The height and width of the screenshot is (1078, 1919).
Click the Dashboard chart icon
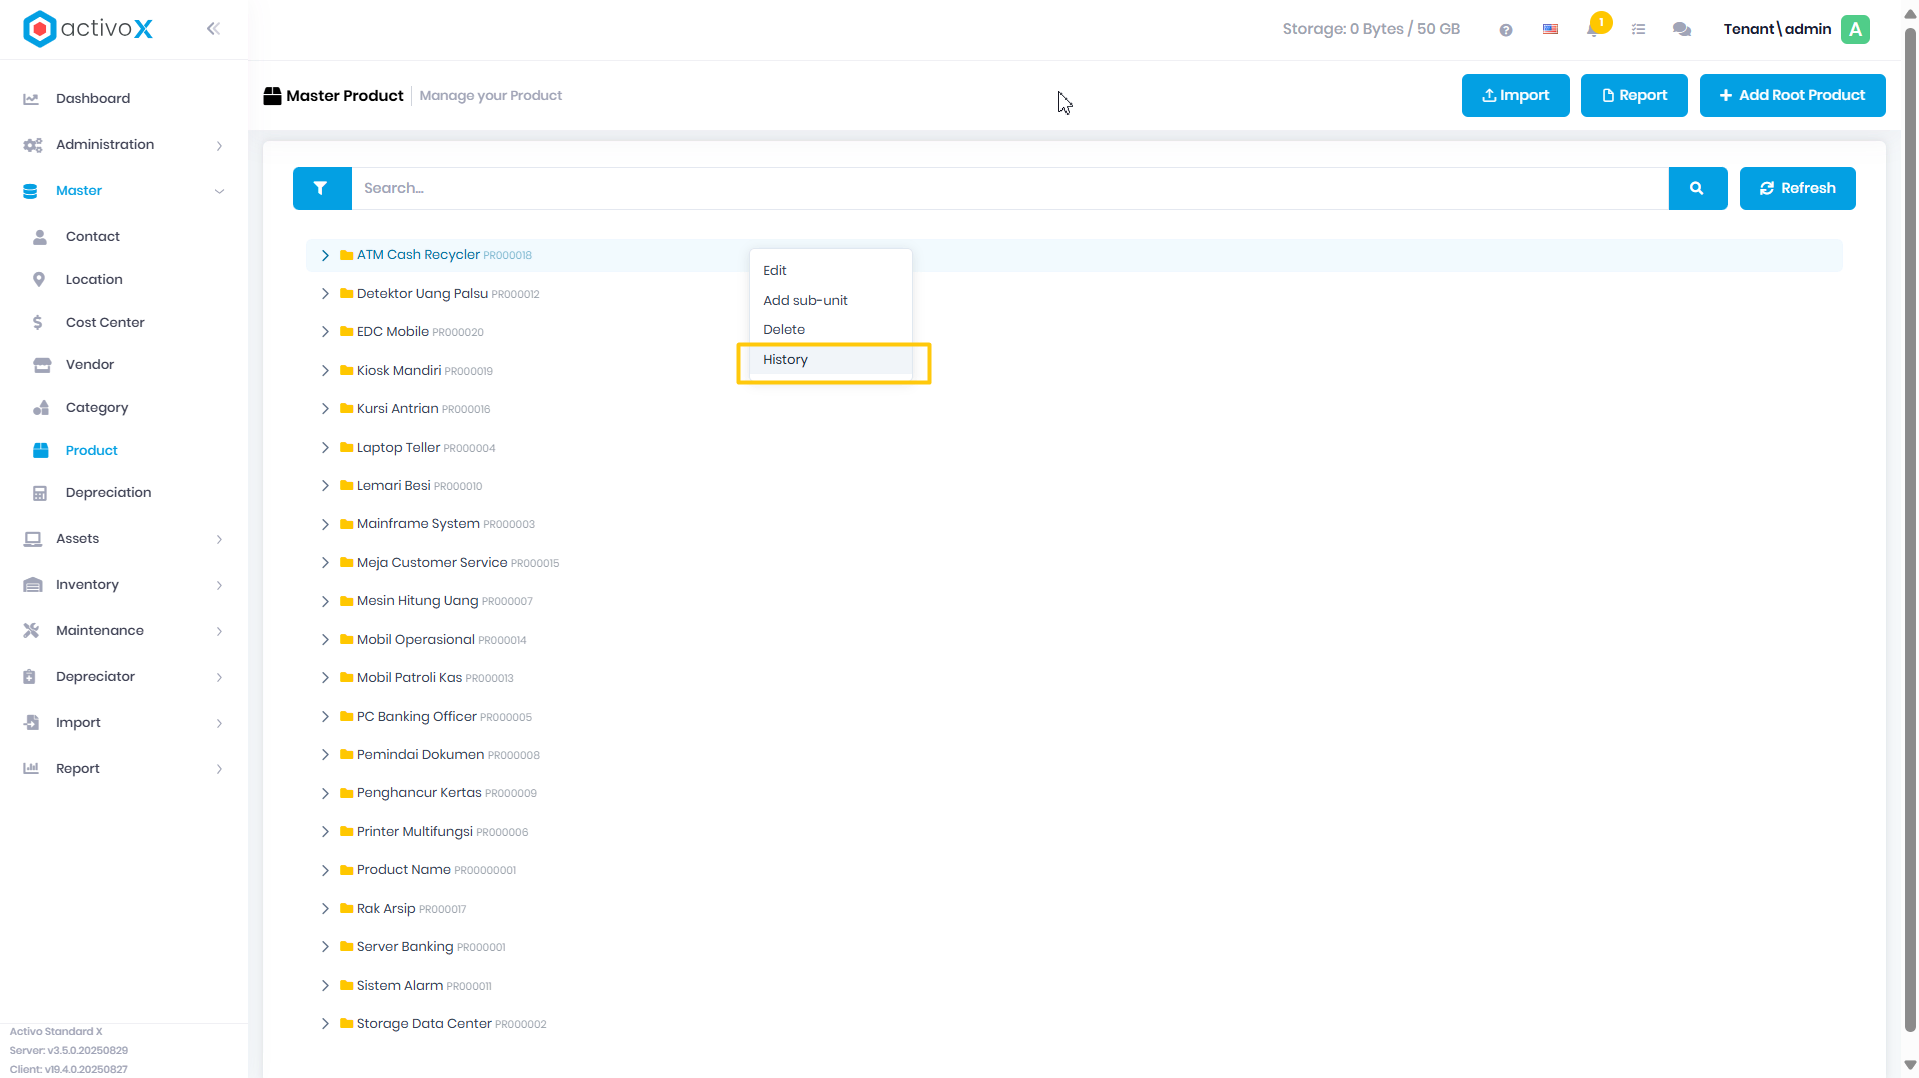click(31, 99)
